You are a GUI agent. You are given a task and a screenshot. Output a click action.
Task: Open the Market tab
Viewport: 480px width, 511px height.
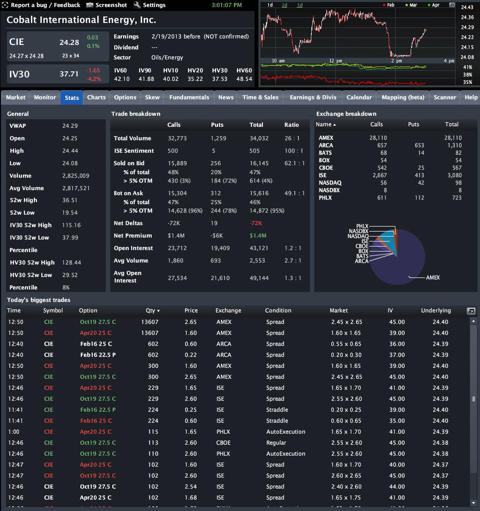click(16, 97)
